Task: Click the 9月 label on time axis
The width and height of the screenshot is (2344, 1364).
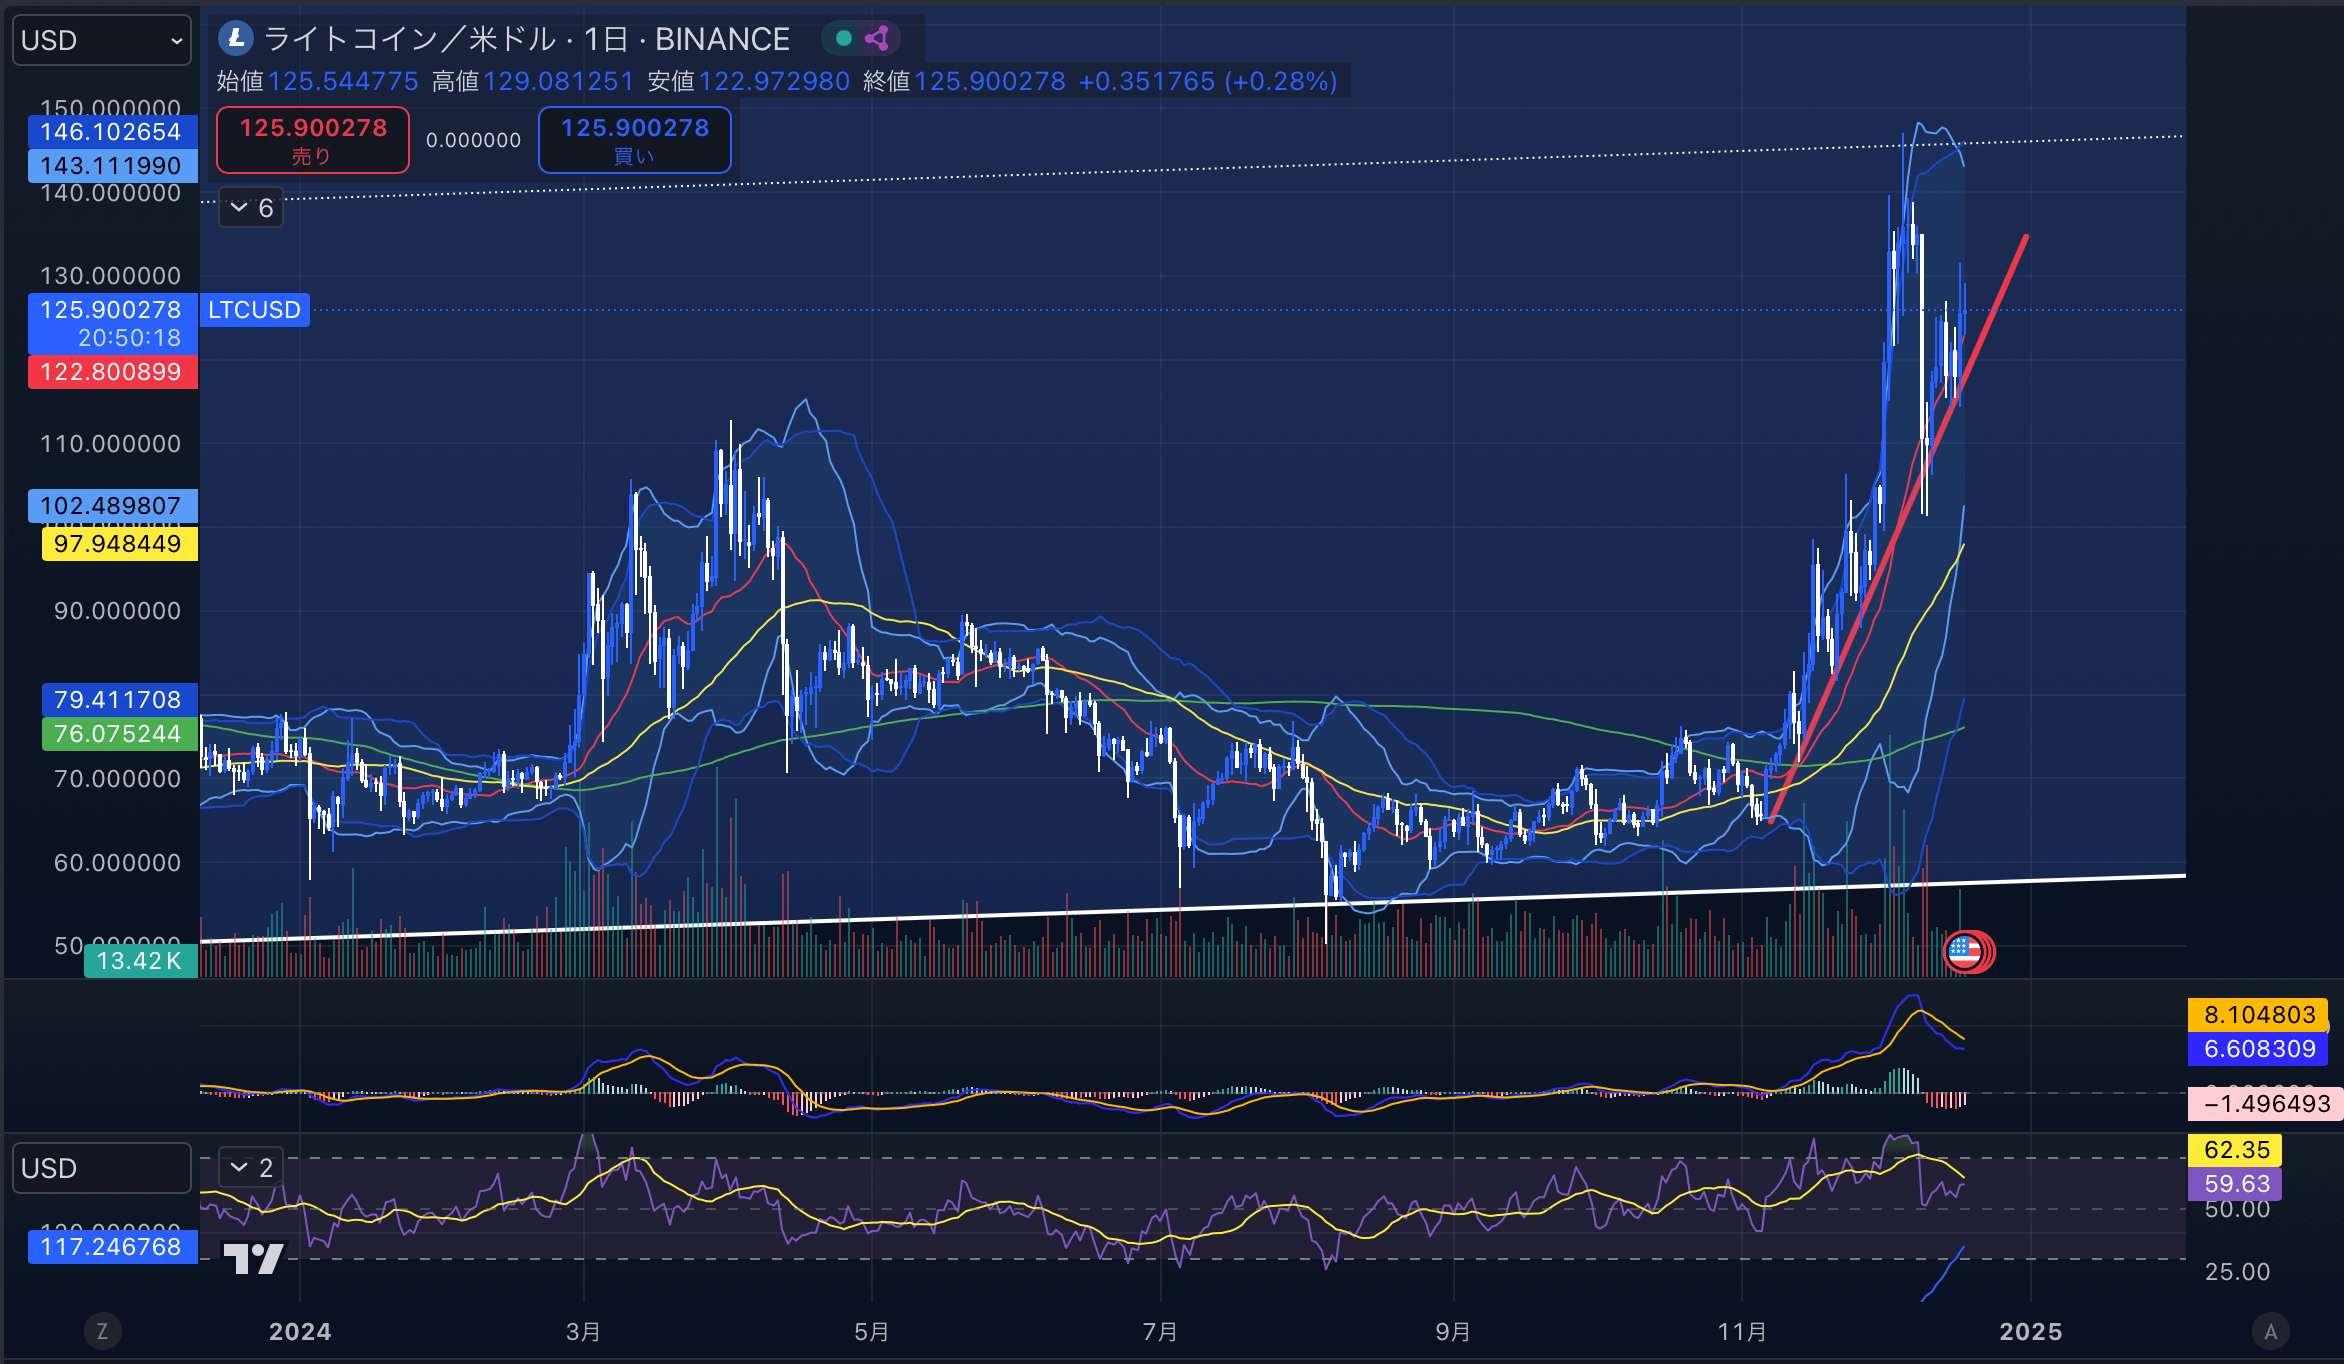Action: coord(1453,1331)
